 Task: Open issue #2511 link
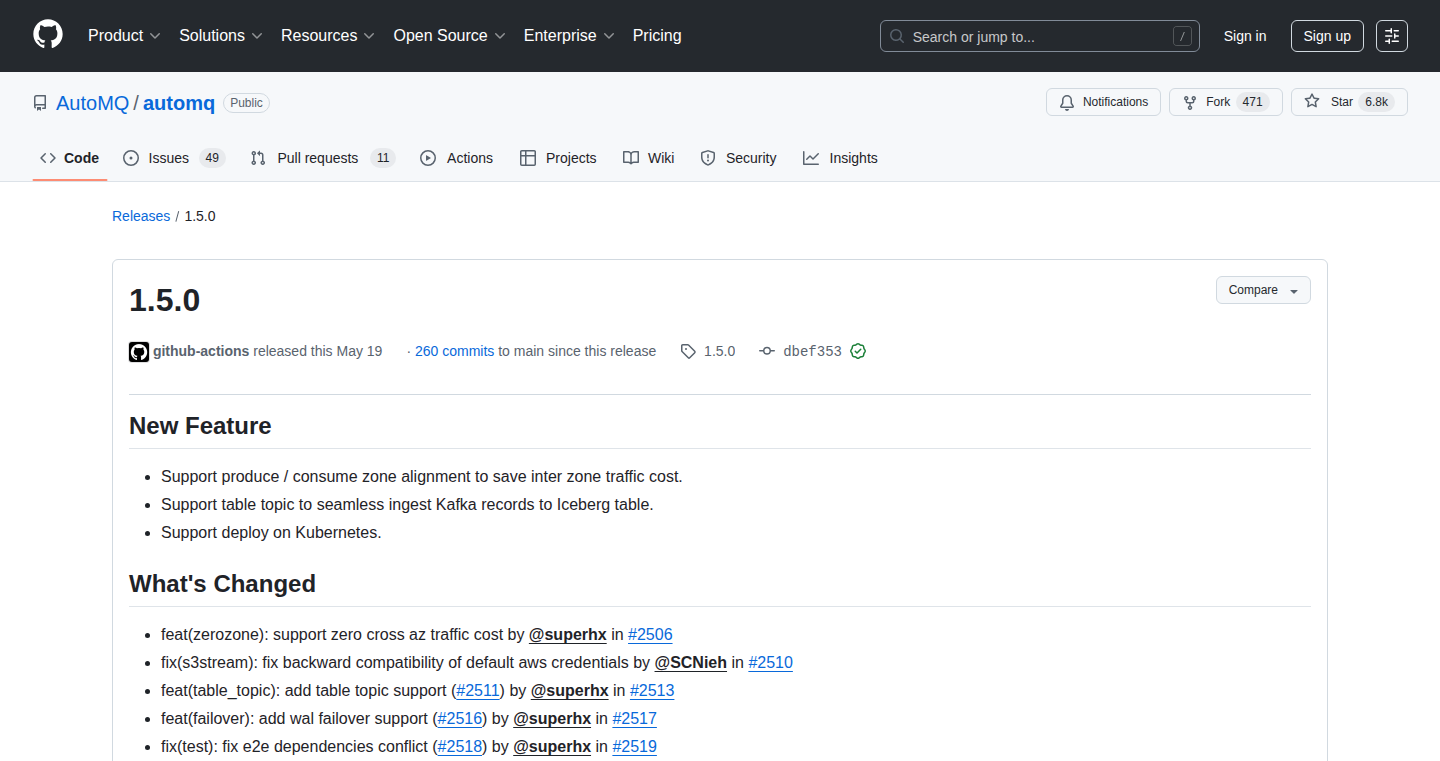click(478, 690)
